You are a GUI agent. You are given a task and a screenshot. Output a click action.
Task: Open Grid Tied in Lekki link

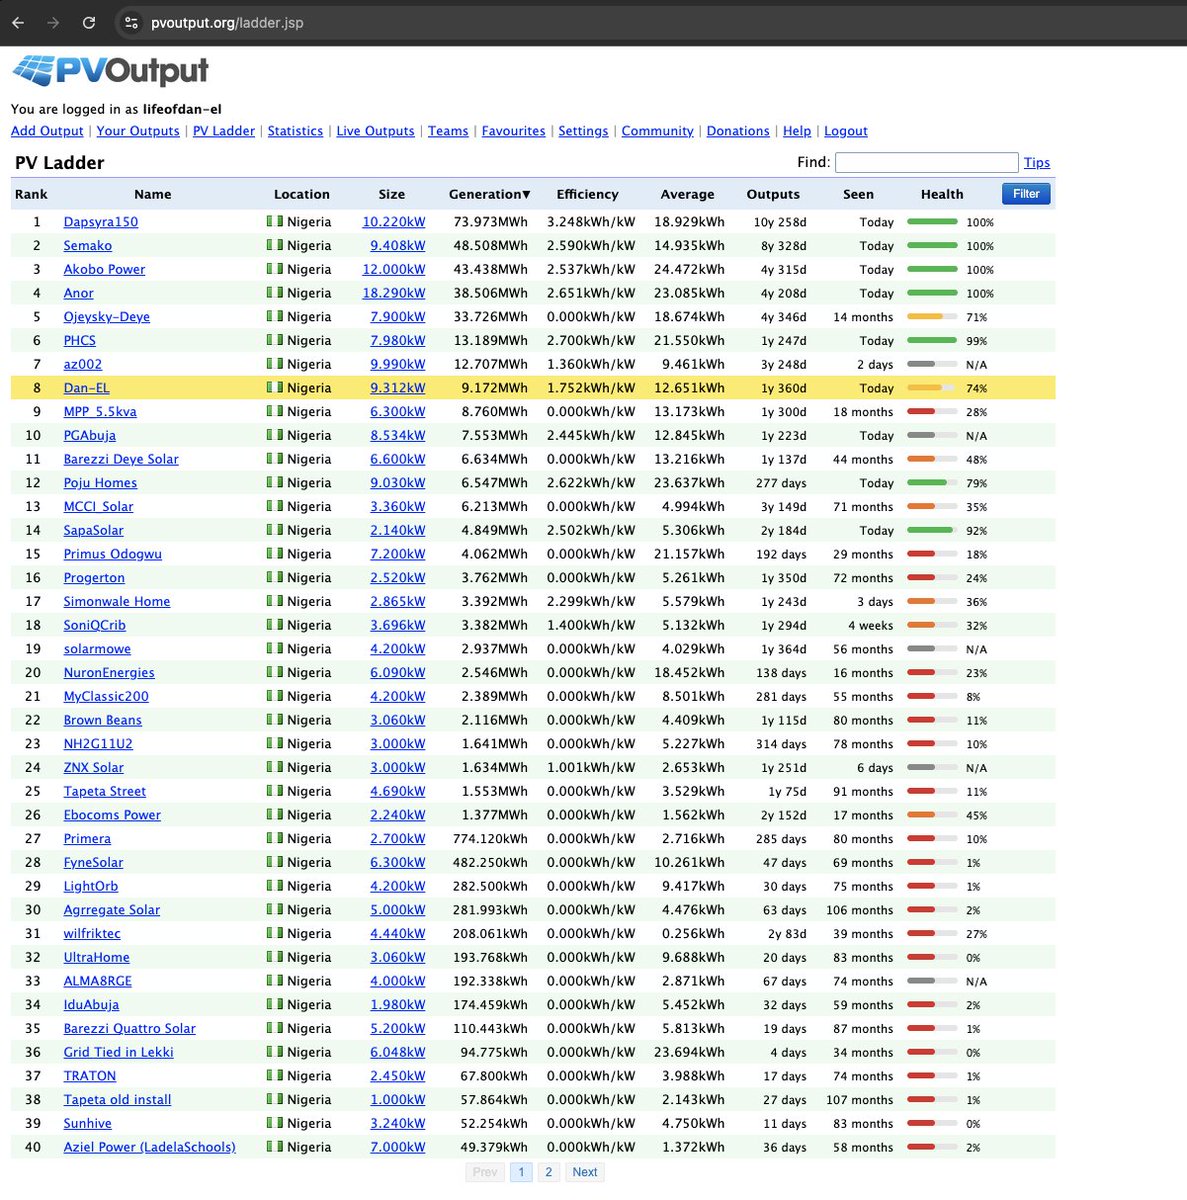(x=119, y=1052)
